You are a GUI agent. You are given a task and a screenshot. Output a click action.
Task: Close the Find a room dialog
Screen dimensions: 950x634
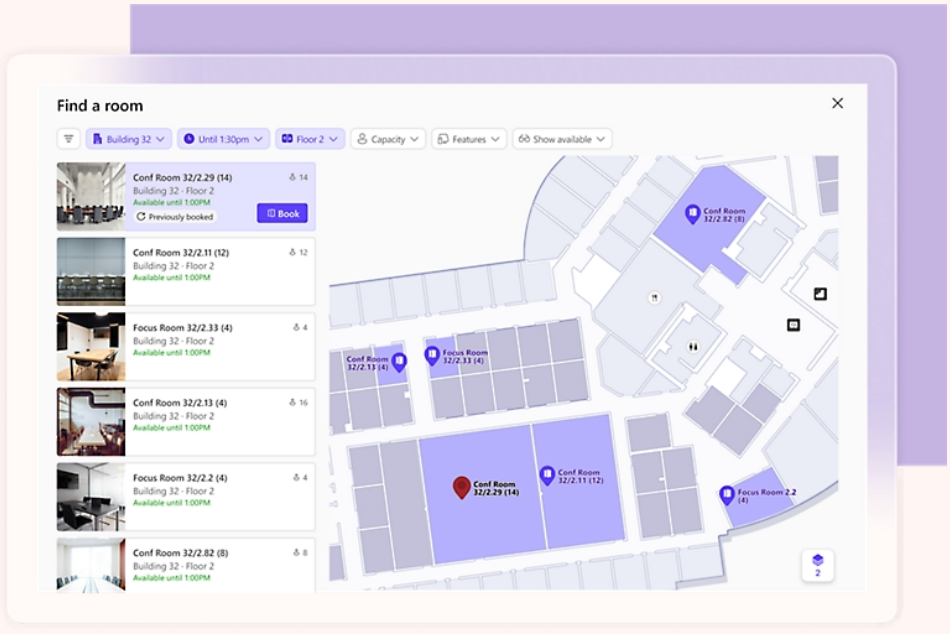(837, 104)
